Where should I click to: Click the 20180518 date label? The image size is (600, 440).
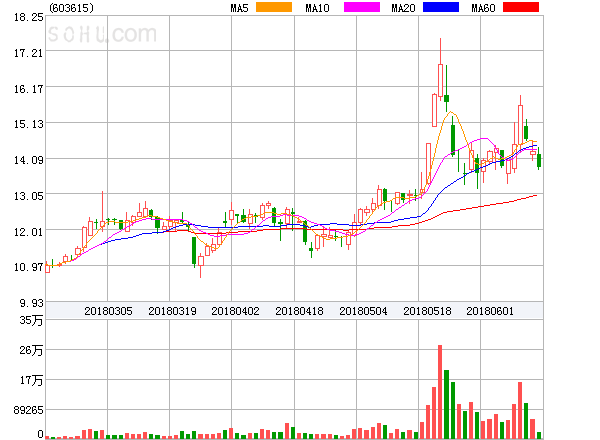coord(427,311)
